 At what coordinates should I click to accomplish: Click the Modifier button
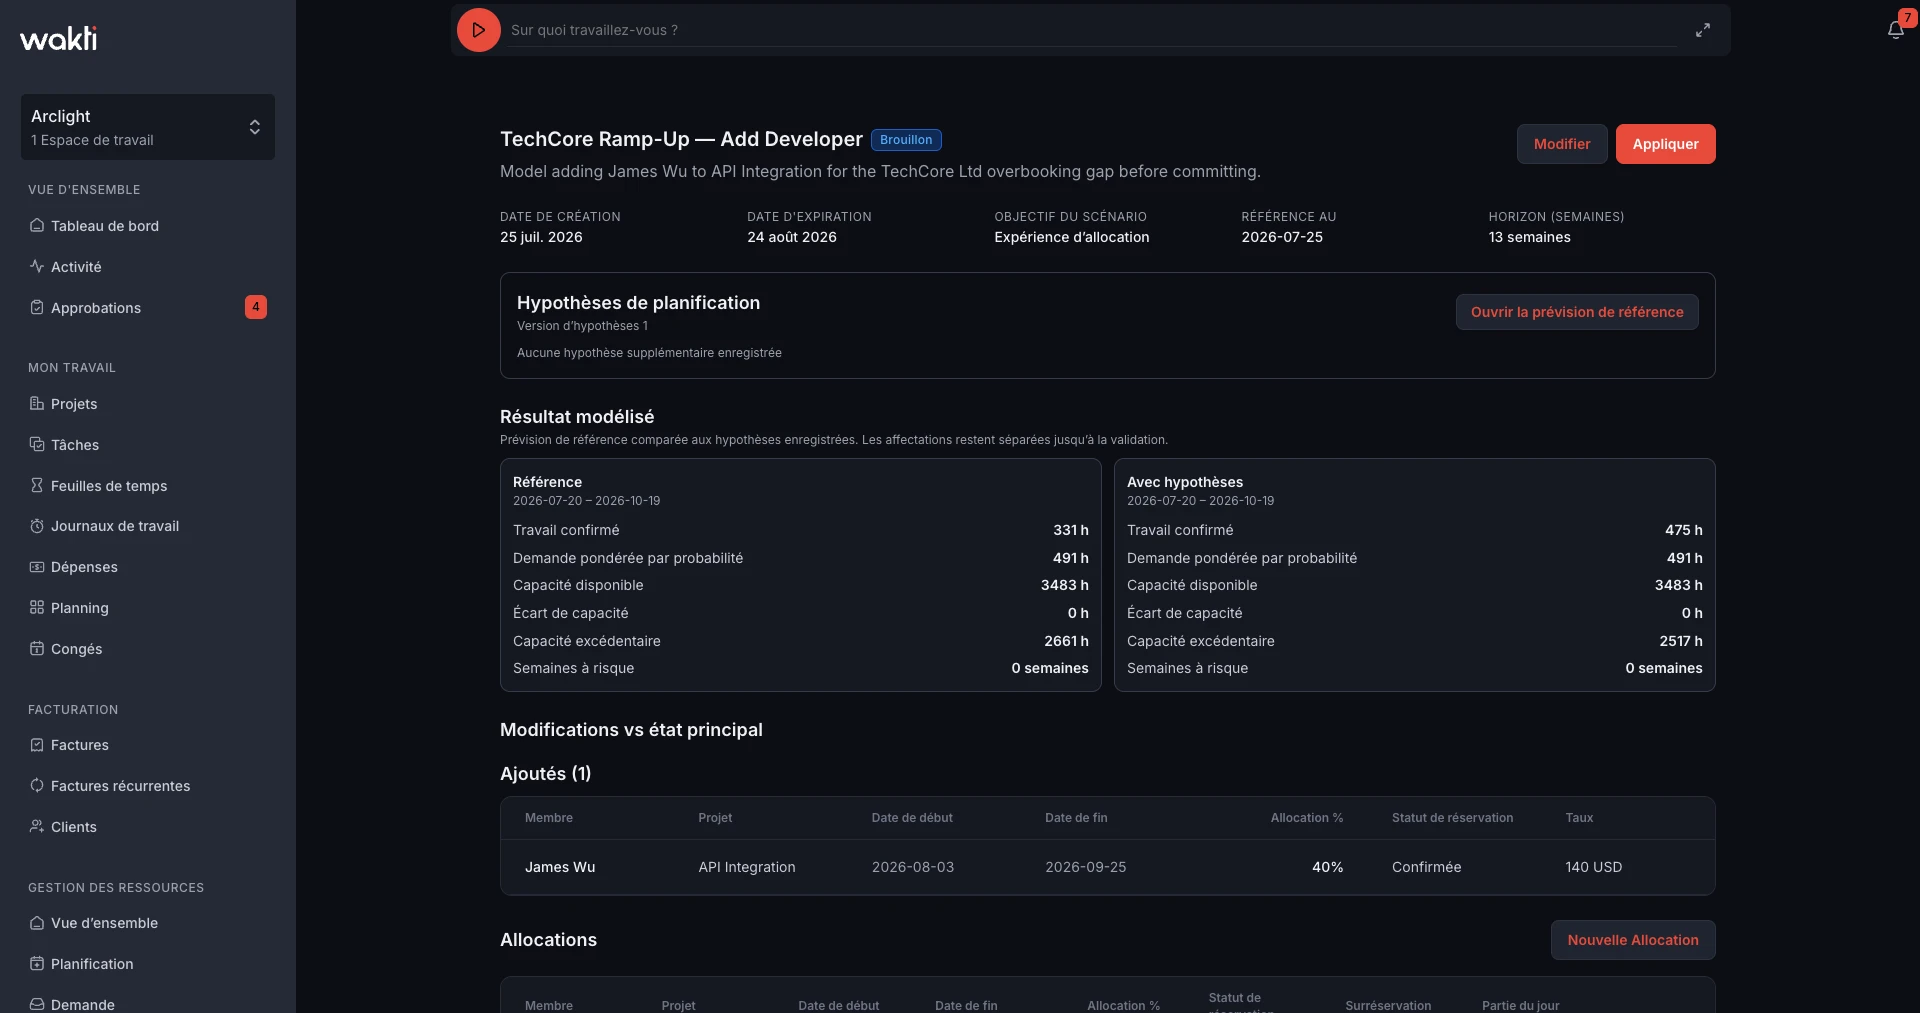coord(1561,144)
